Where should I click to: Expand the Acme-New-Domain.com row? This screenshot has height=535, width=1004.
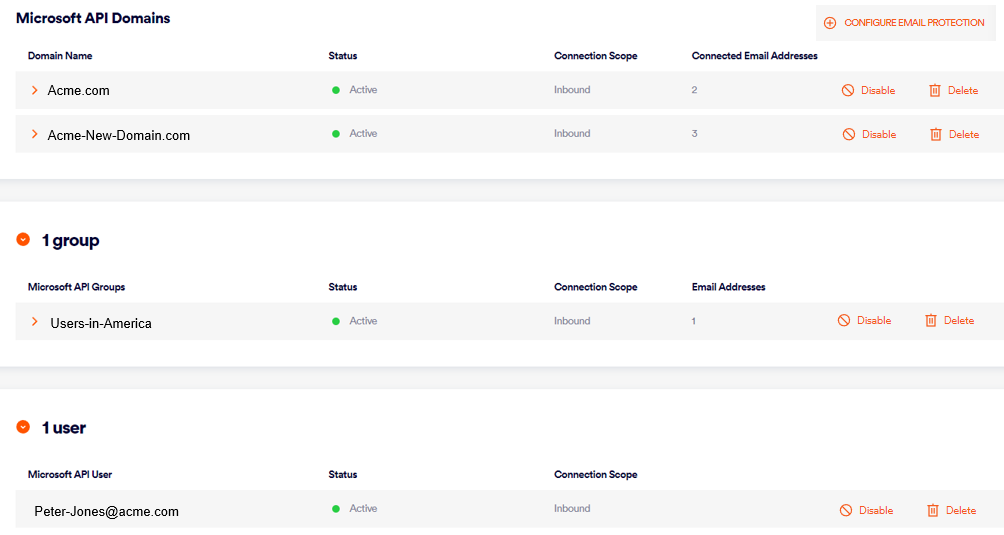coord(35,134)
